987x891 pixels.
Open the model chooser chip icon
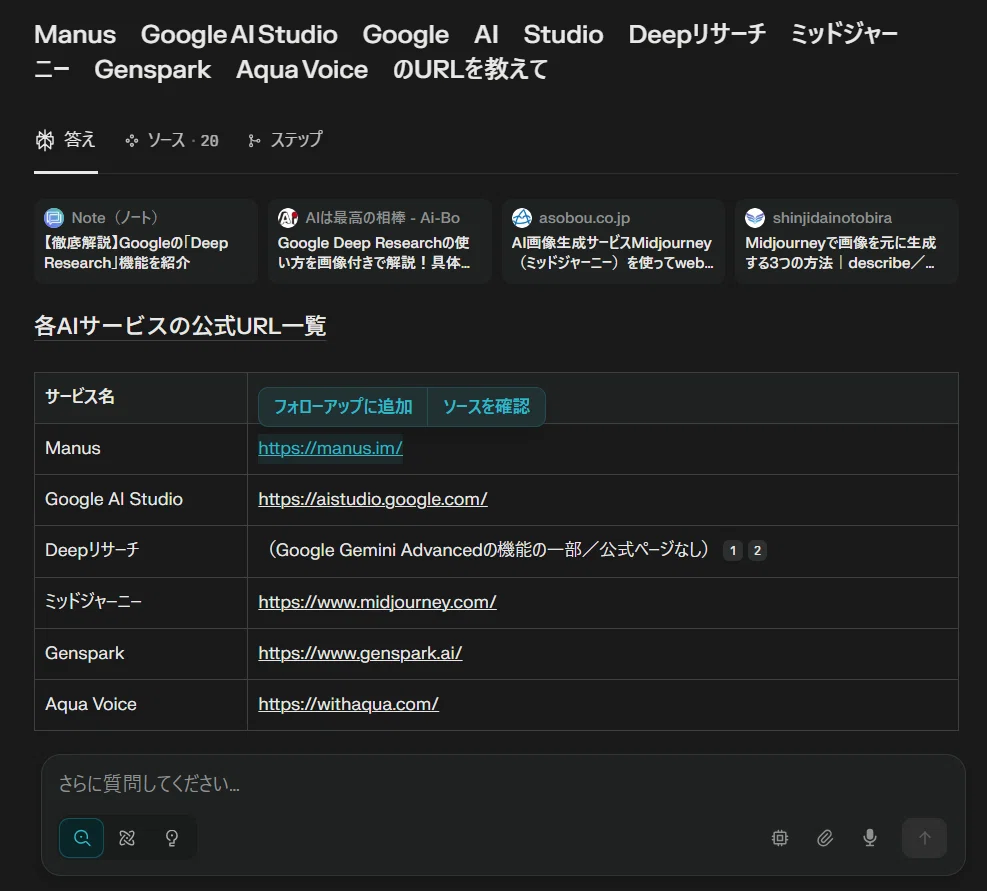780,837
